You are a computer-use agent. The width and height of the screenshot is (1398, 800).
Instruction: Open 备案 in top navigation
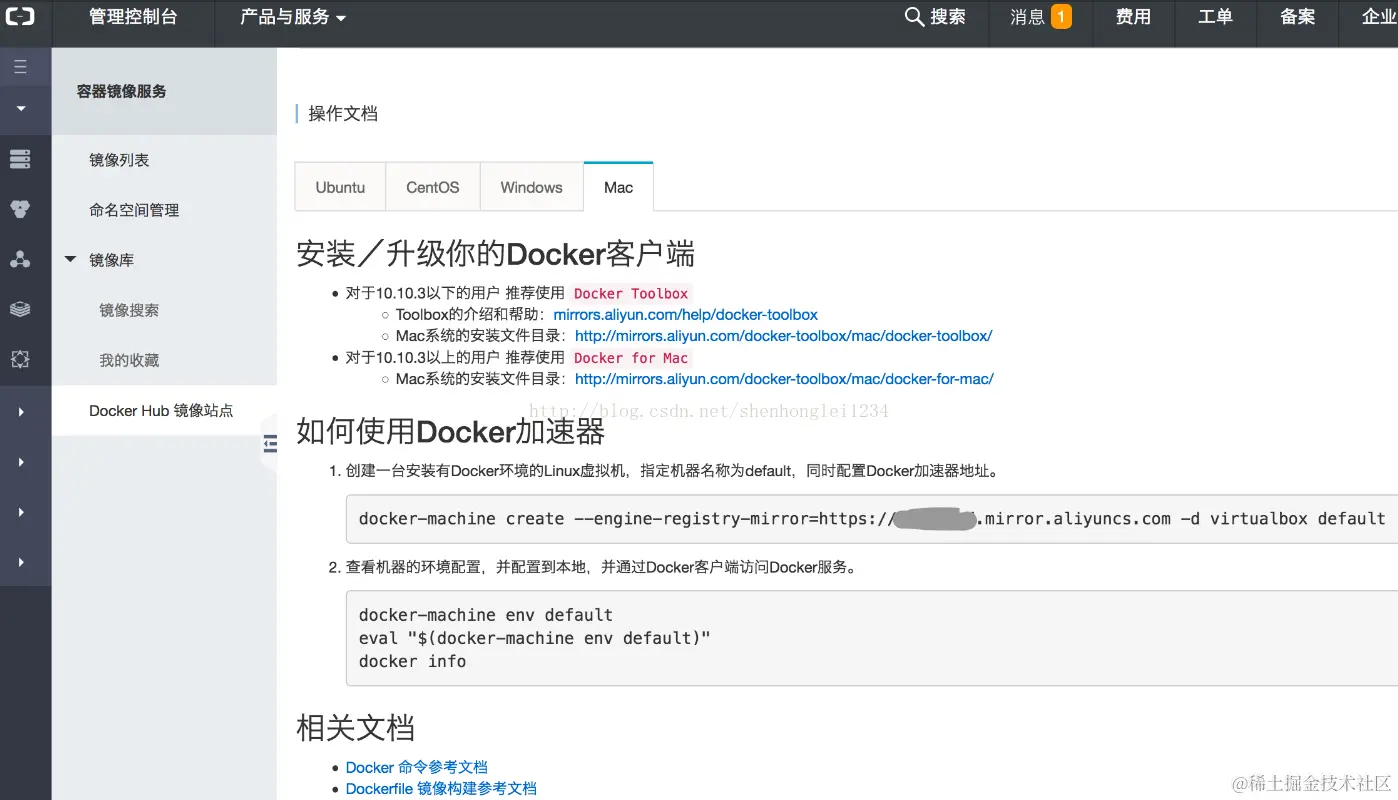click(x=1297, y=17)
